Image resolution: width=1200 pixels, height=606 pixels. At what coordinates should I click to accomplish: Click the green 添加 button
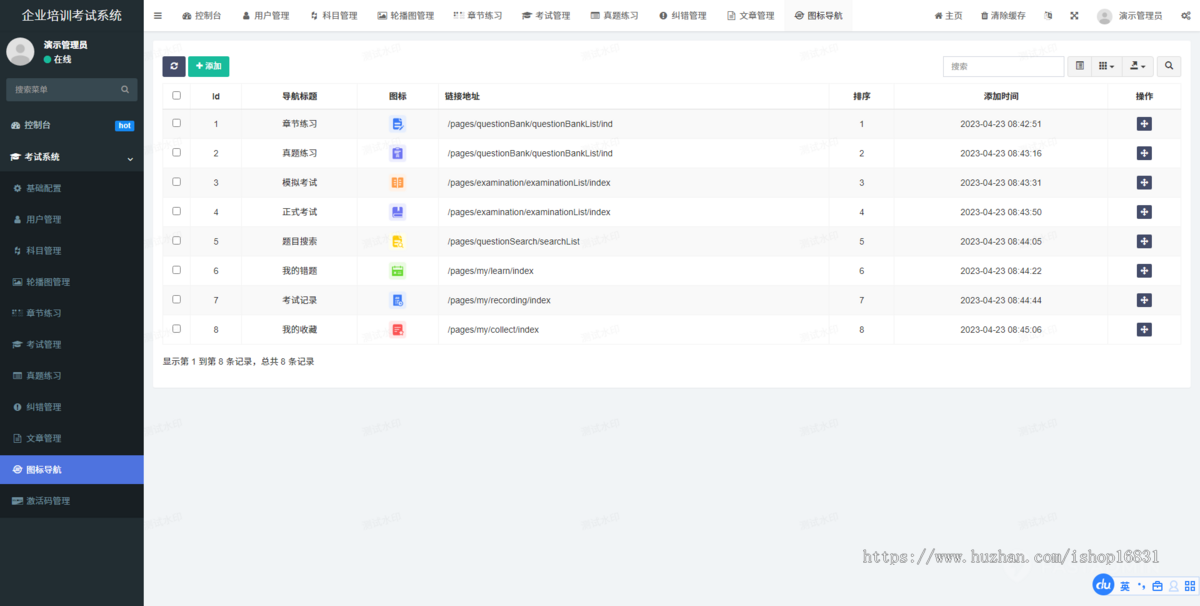click(x=208, y=65)
